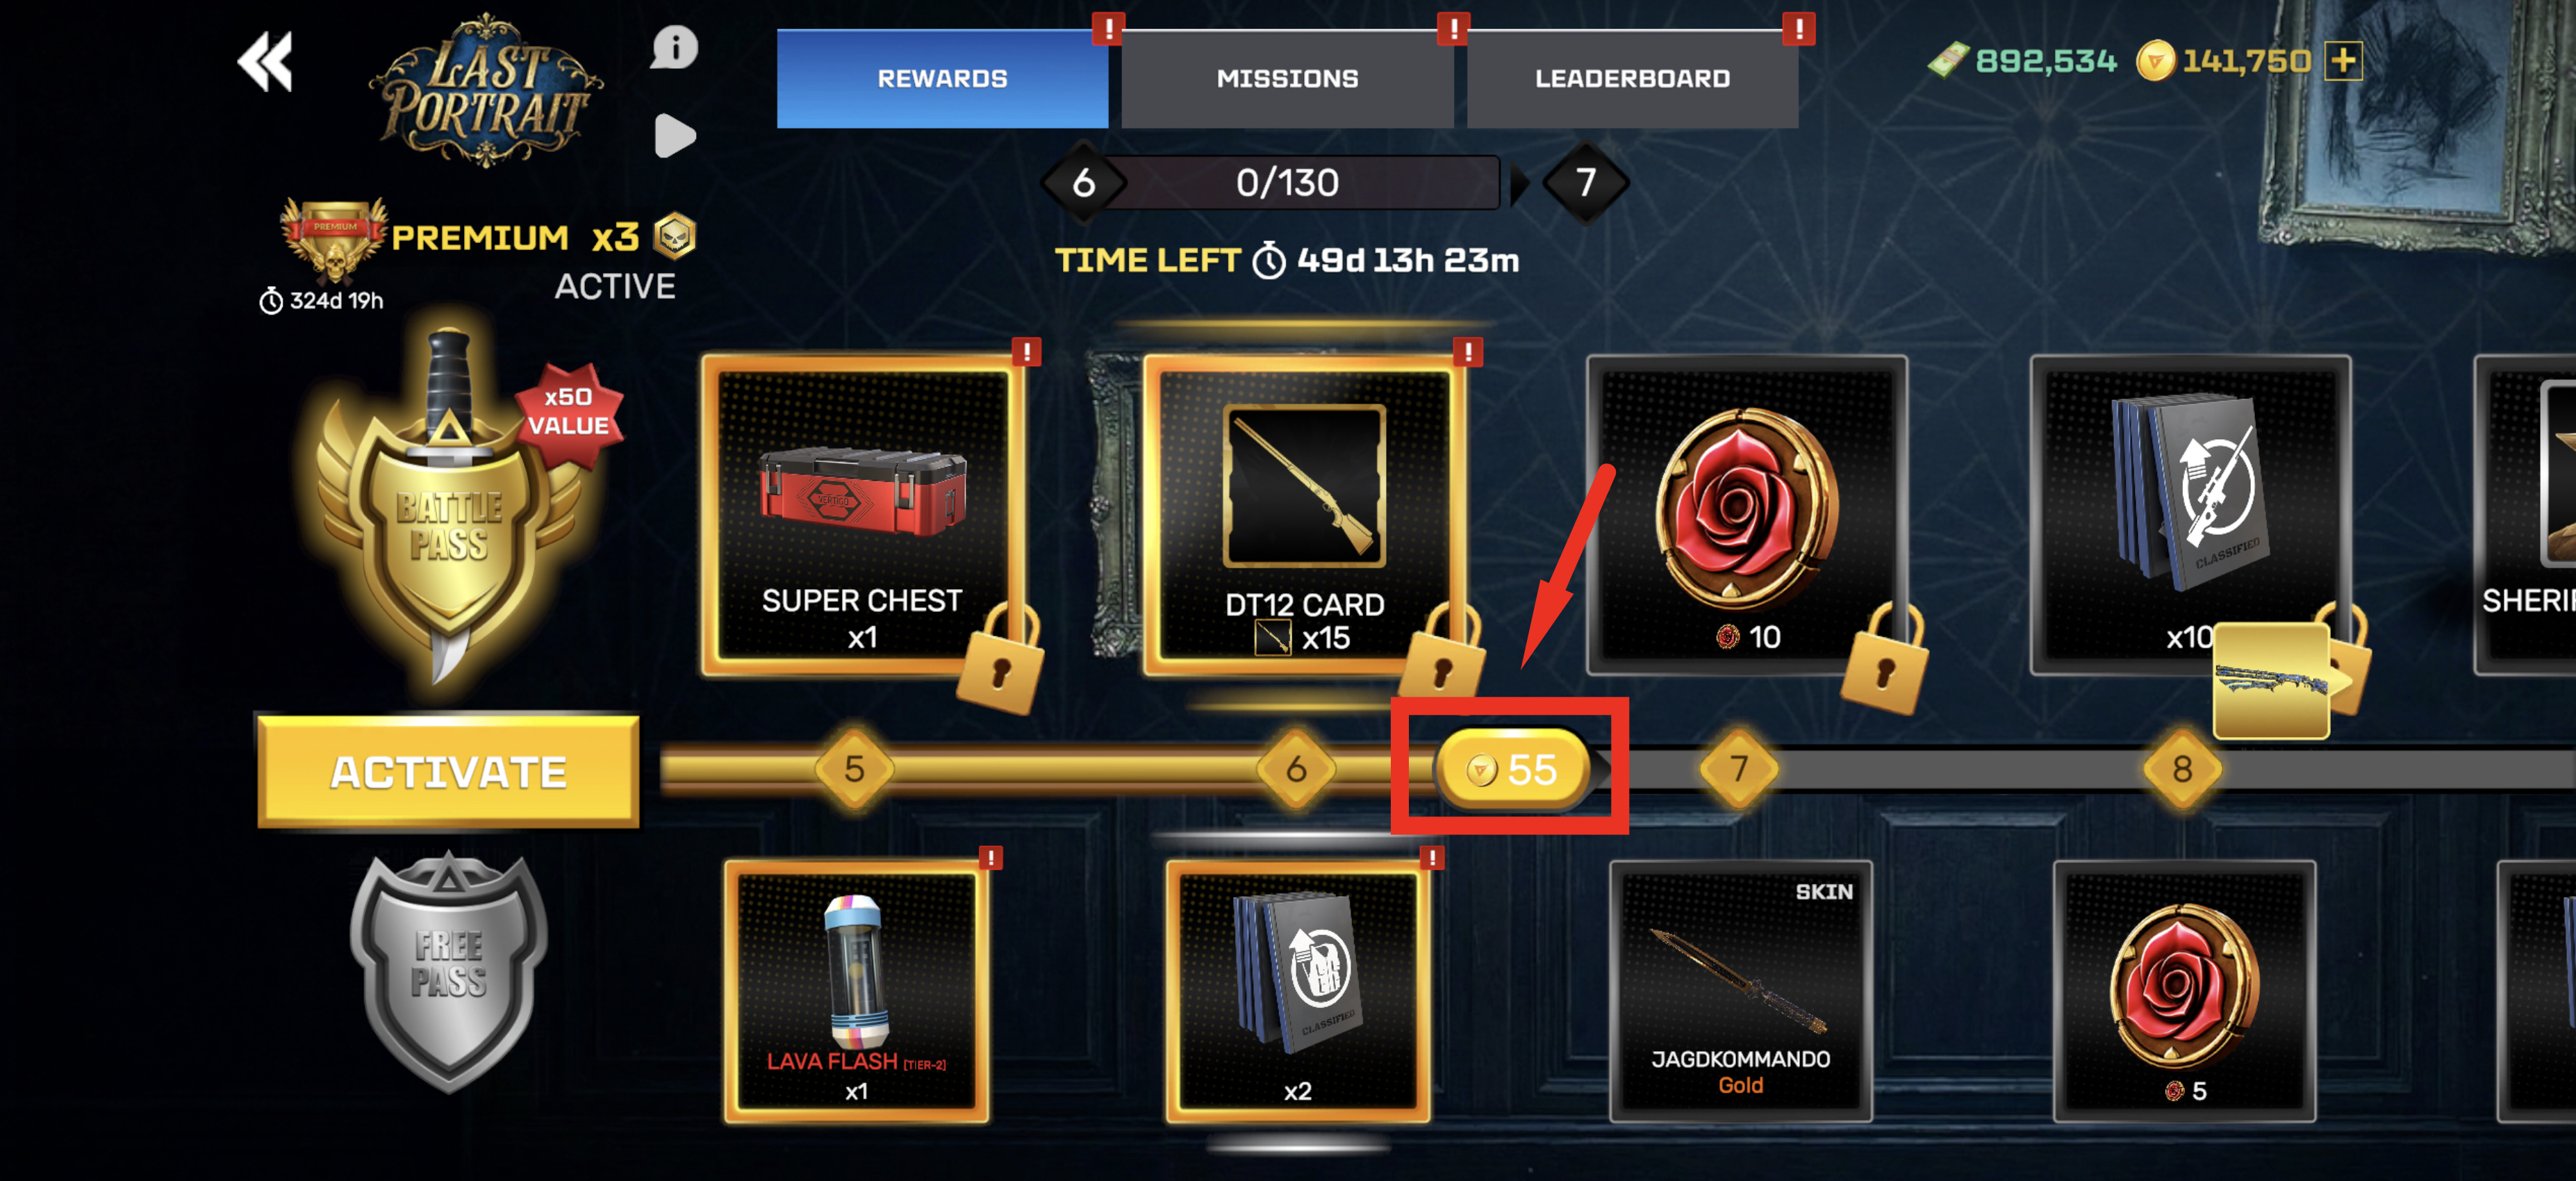Select level 8 marker on track
The width and height of the screenshot is (2576, 1181).
point(2182,769)
